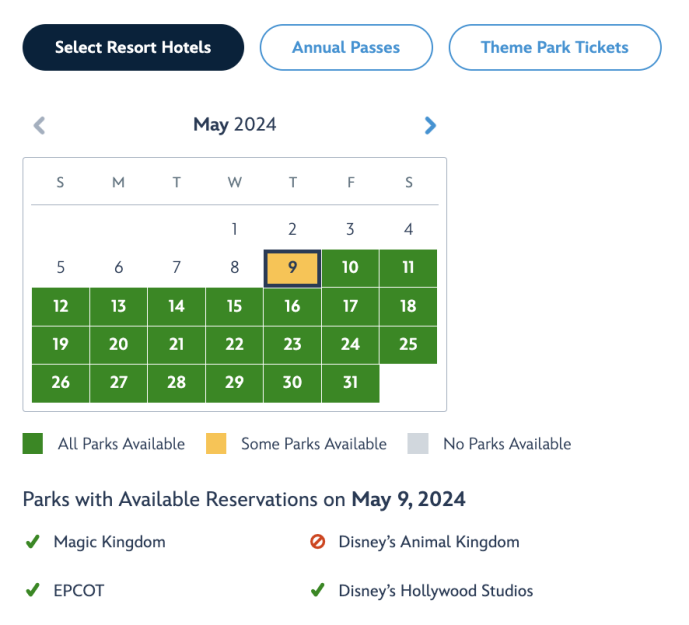
Task: Click the Hollywood Studios green checkmark
Action: (318, 590)
